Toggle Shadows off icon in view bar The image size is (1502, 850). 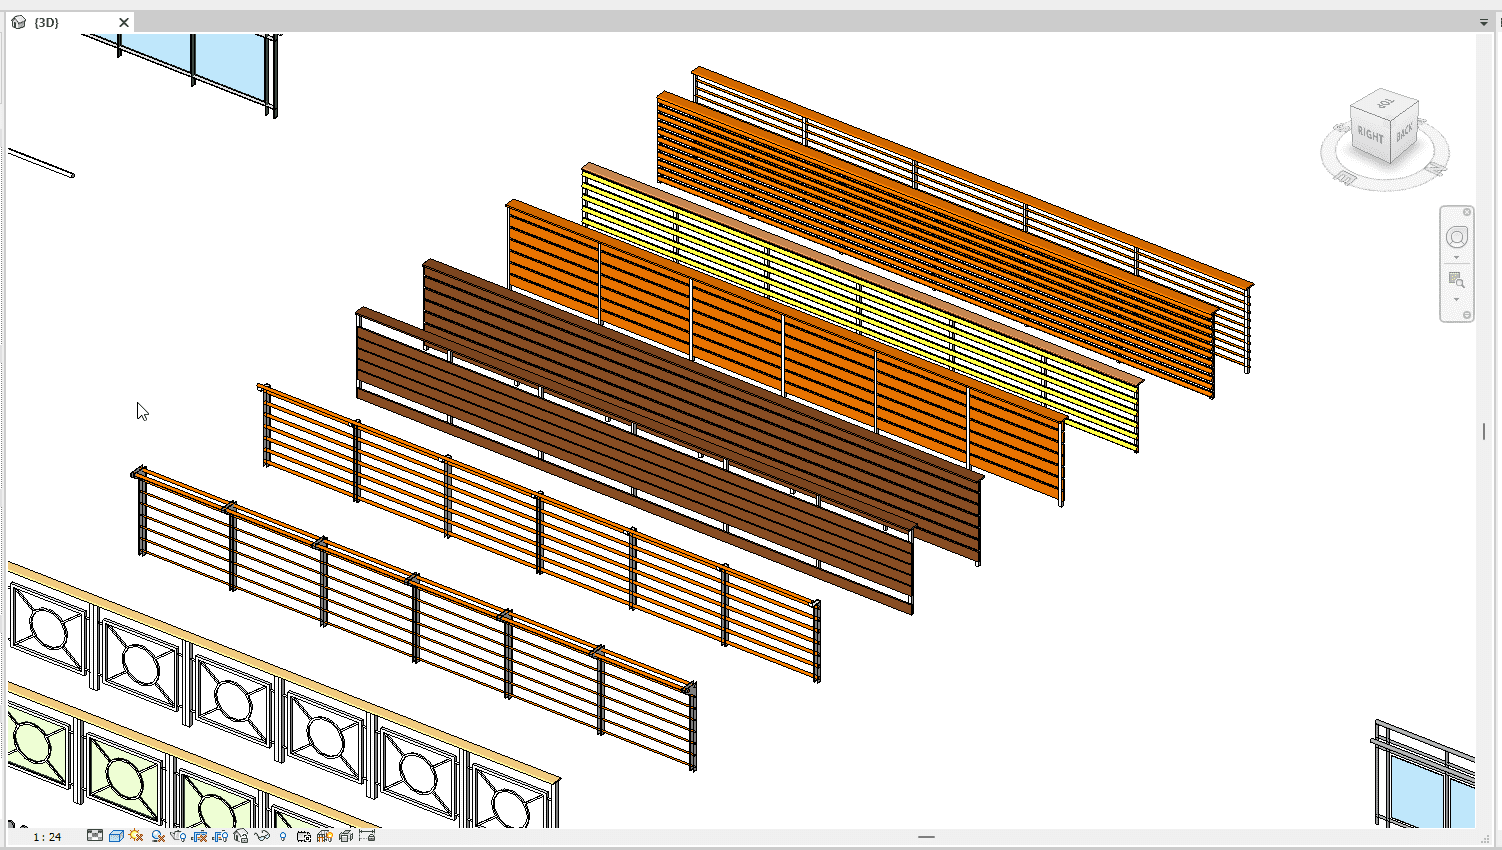(x=158, y=836)
